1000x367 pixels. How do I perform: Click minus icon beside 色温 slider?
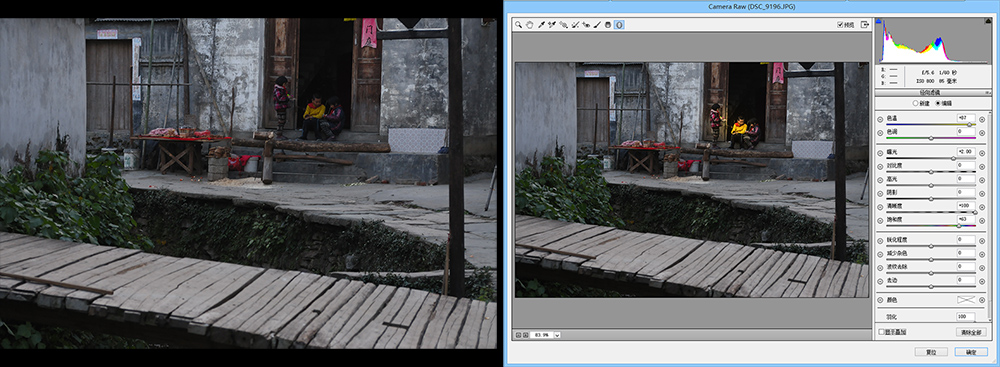point(880,119)
